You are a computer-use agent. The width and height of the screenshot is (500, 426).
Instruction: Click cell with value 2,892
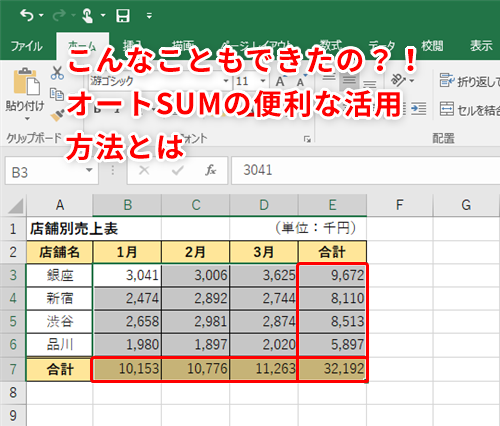tap(196, 298)
